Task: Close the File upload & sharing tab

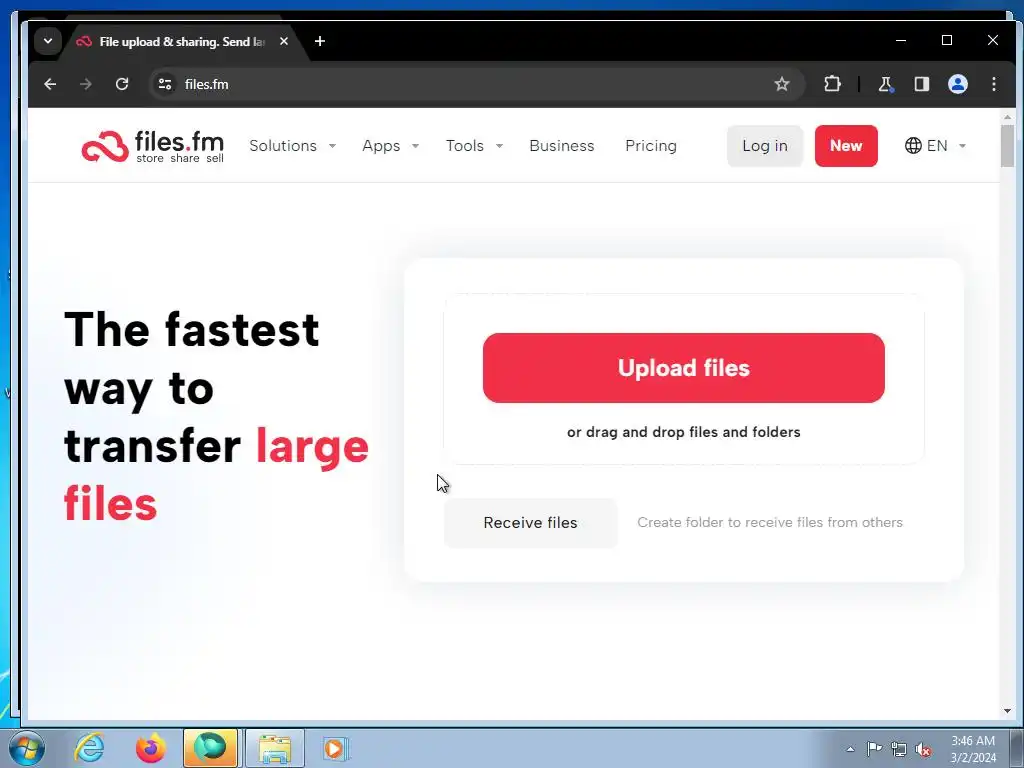Action: [x=283, y=41]
